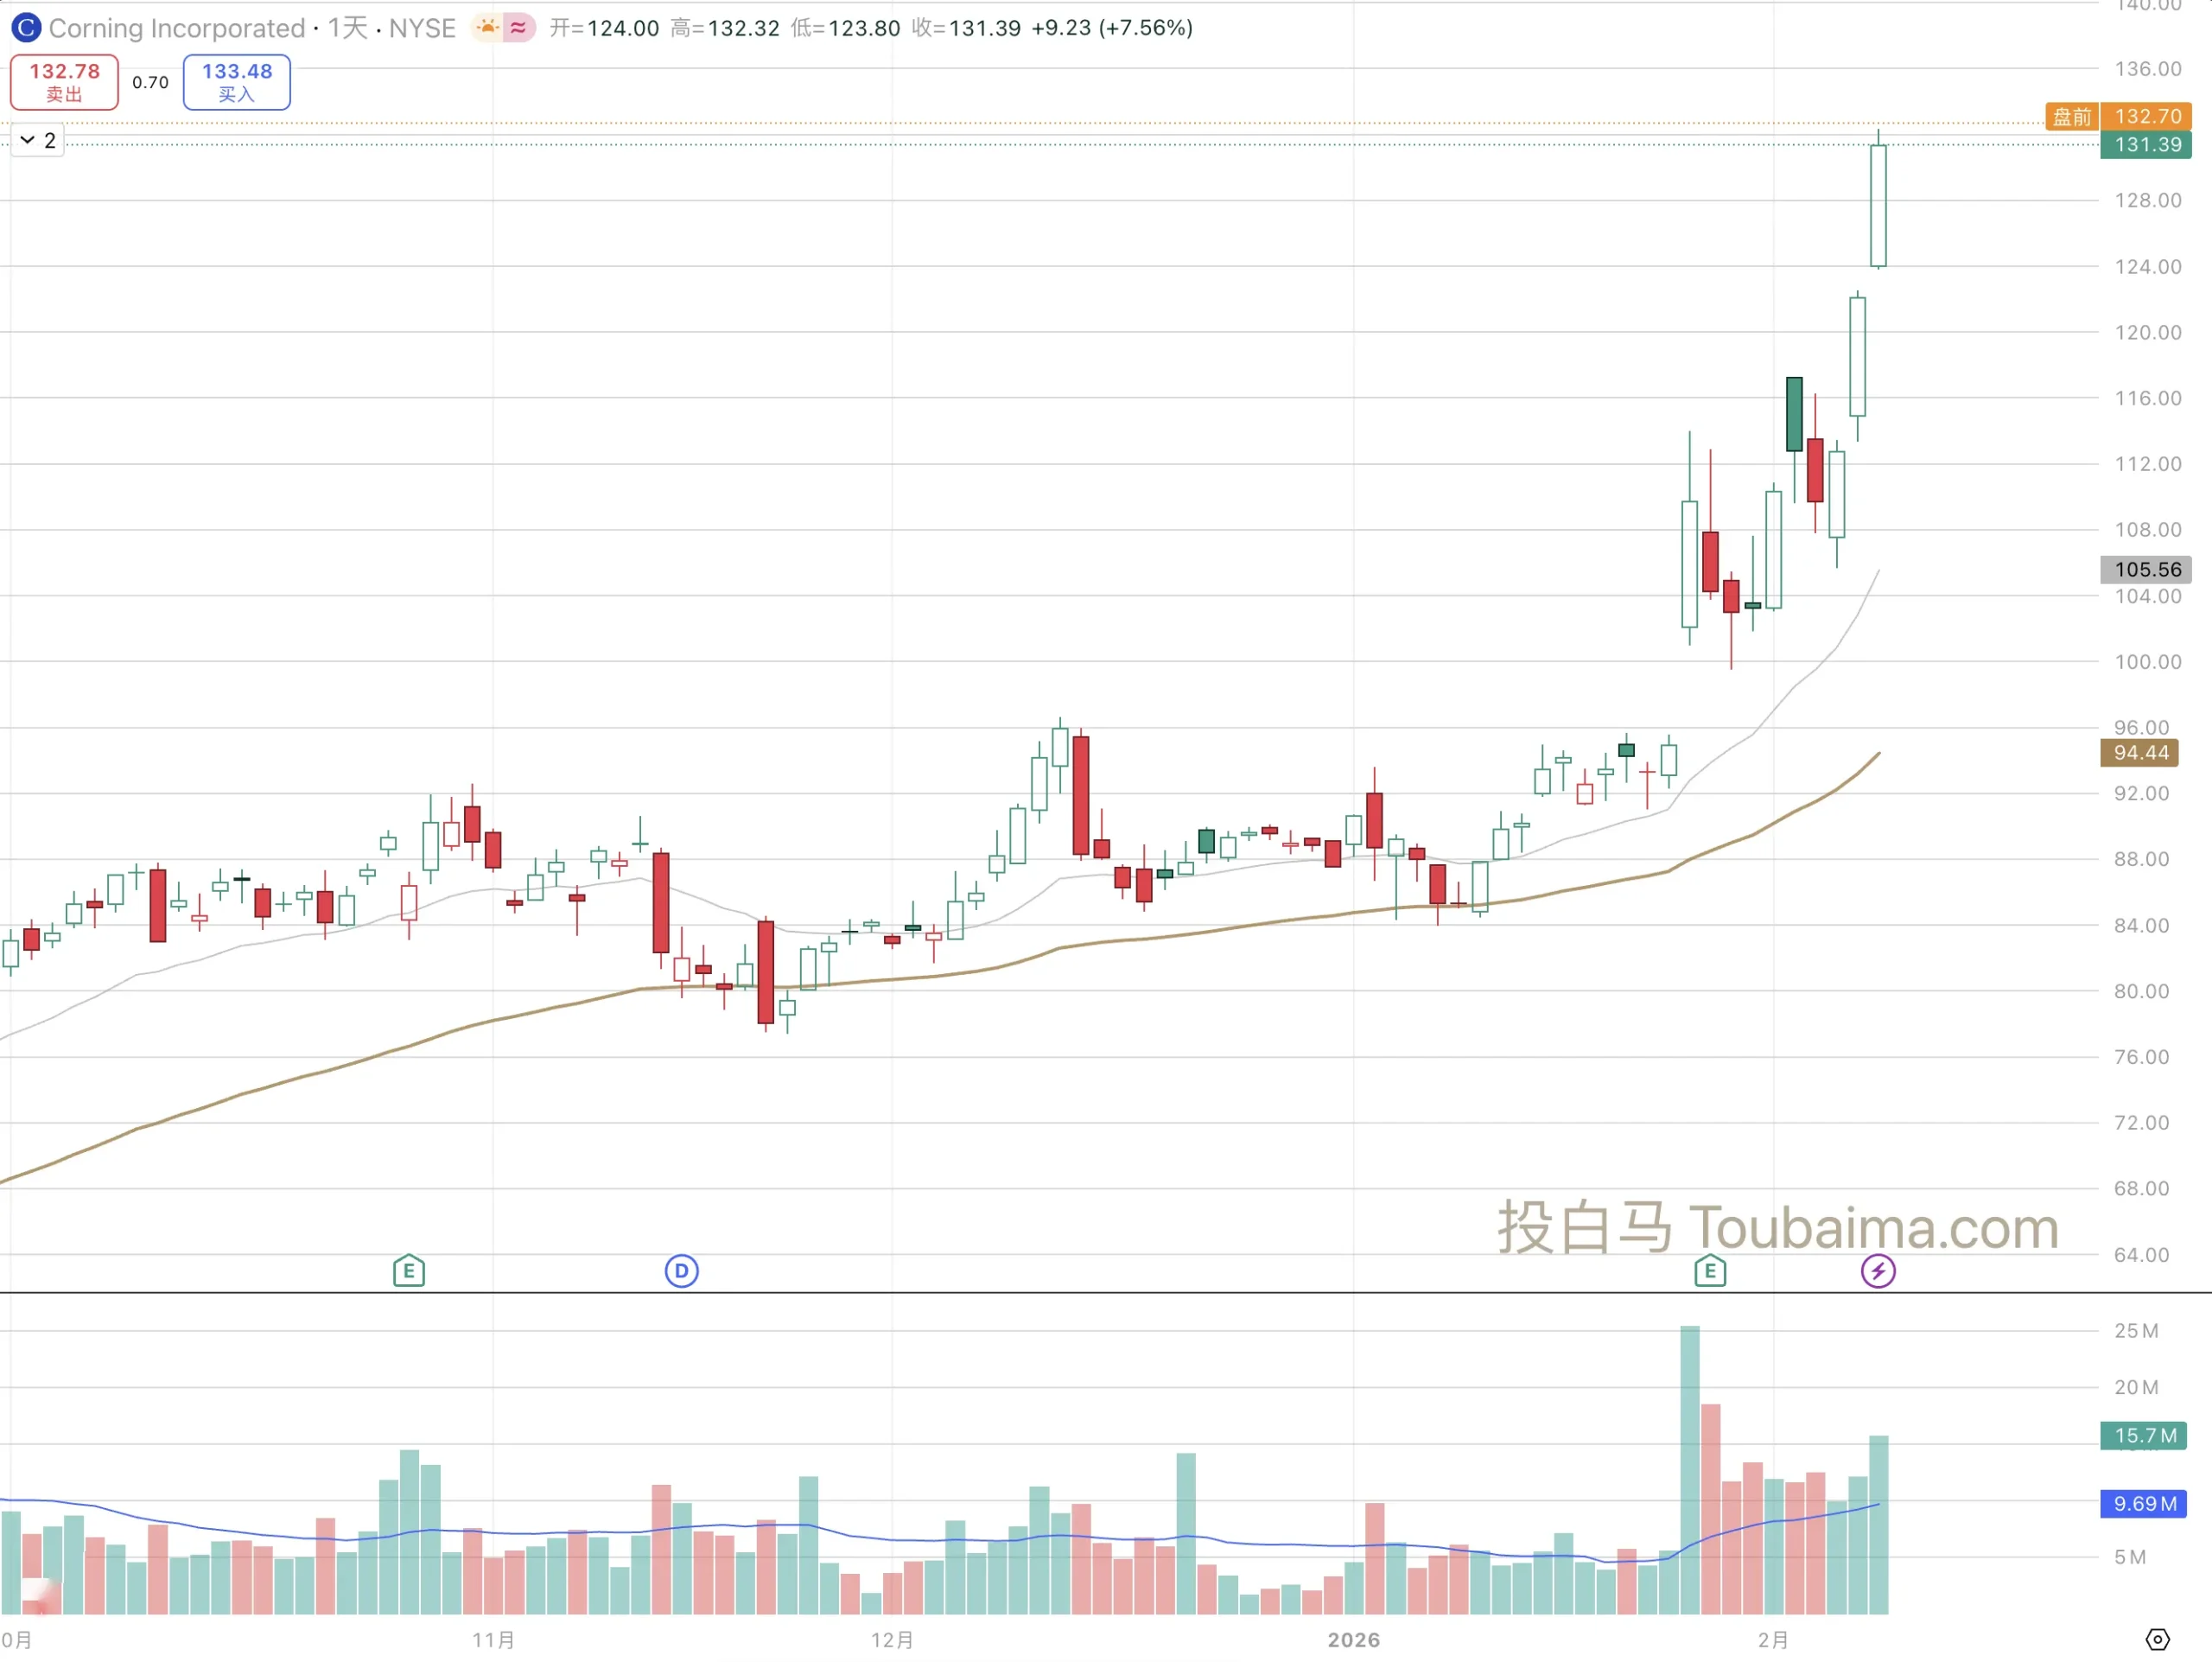
Task: Click the 1天 interval label
Action: (x=347, y=28)
